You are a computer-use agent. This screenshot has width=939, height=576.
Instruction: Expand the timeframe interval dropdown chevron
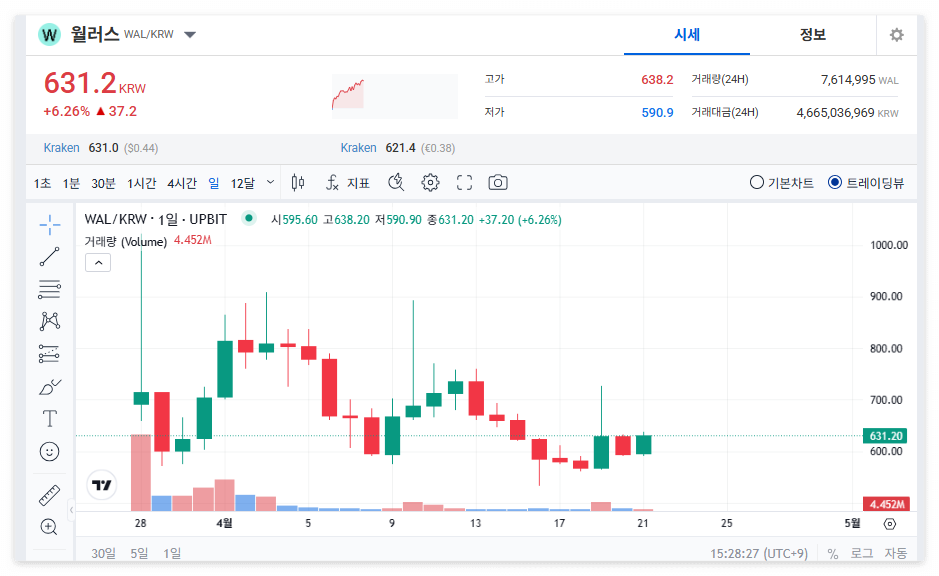tap(270, 182)
